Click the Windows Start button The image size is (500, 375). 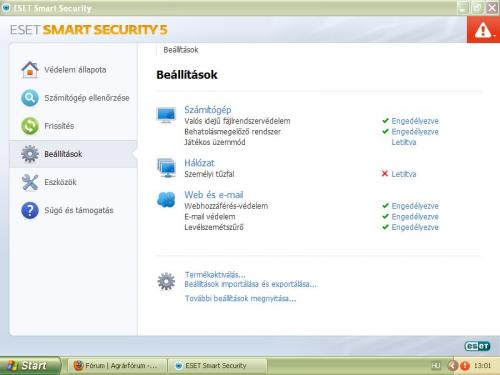[x=31, y=366]
